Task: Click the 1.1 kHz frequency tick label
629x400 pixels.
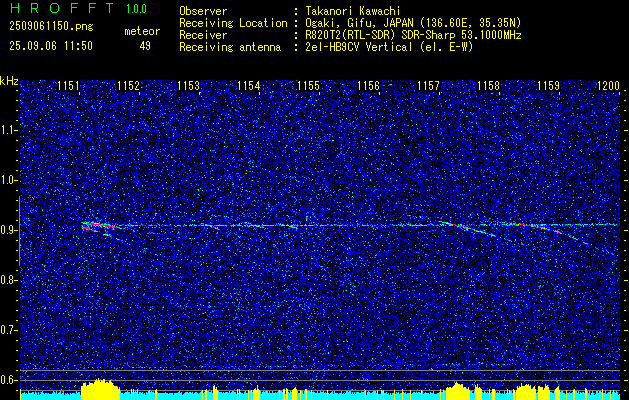Action: 7,130
